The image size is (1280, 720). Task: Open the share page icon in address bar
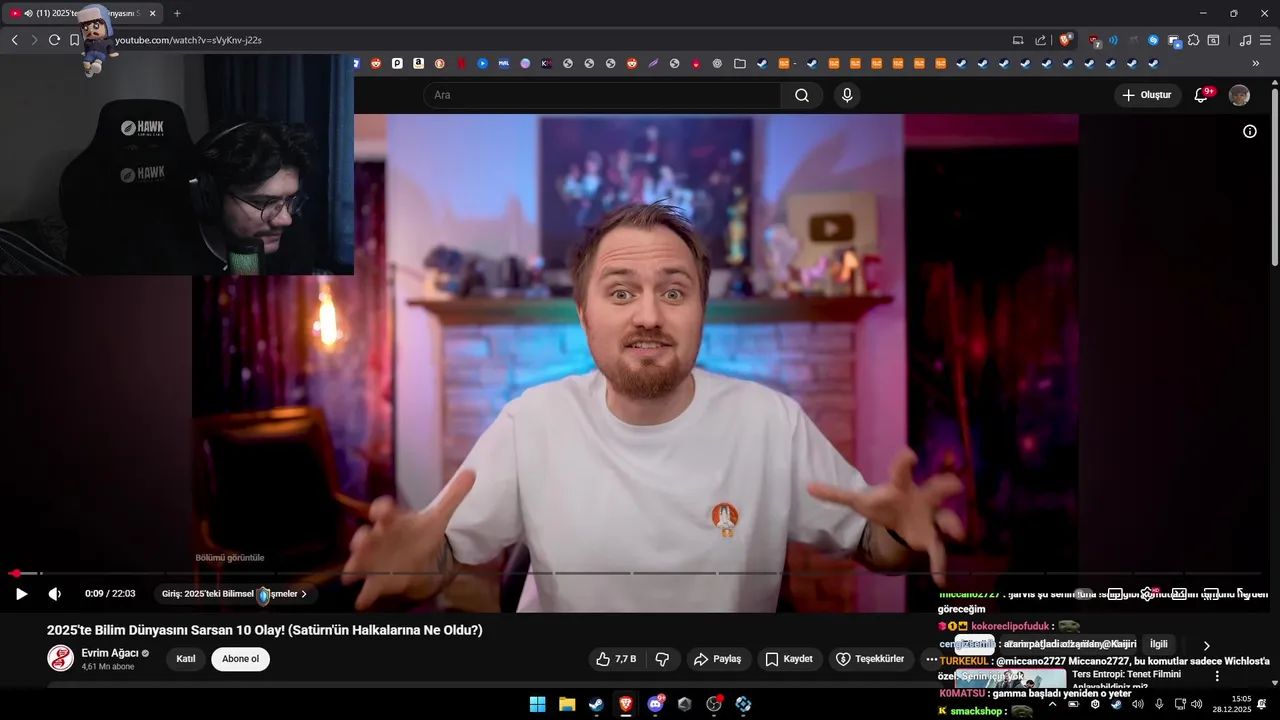pos(1040,40)
